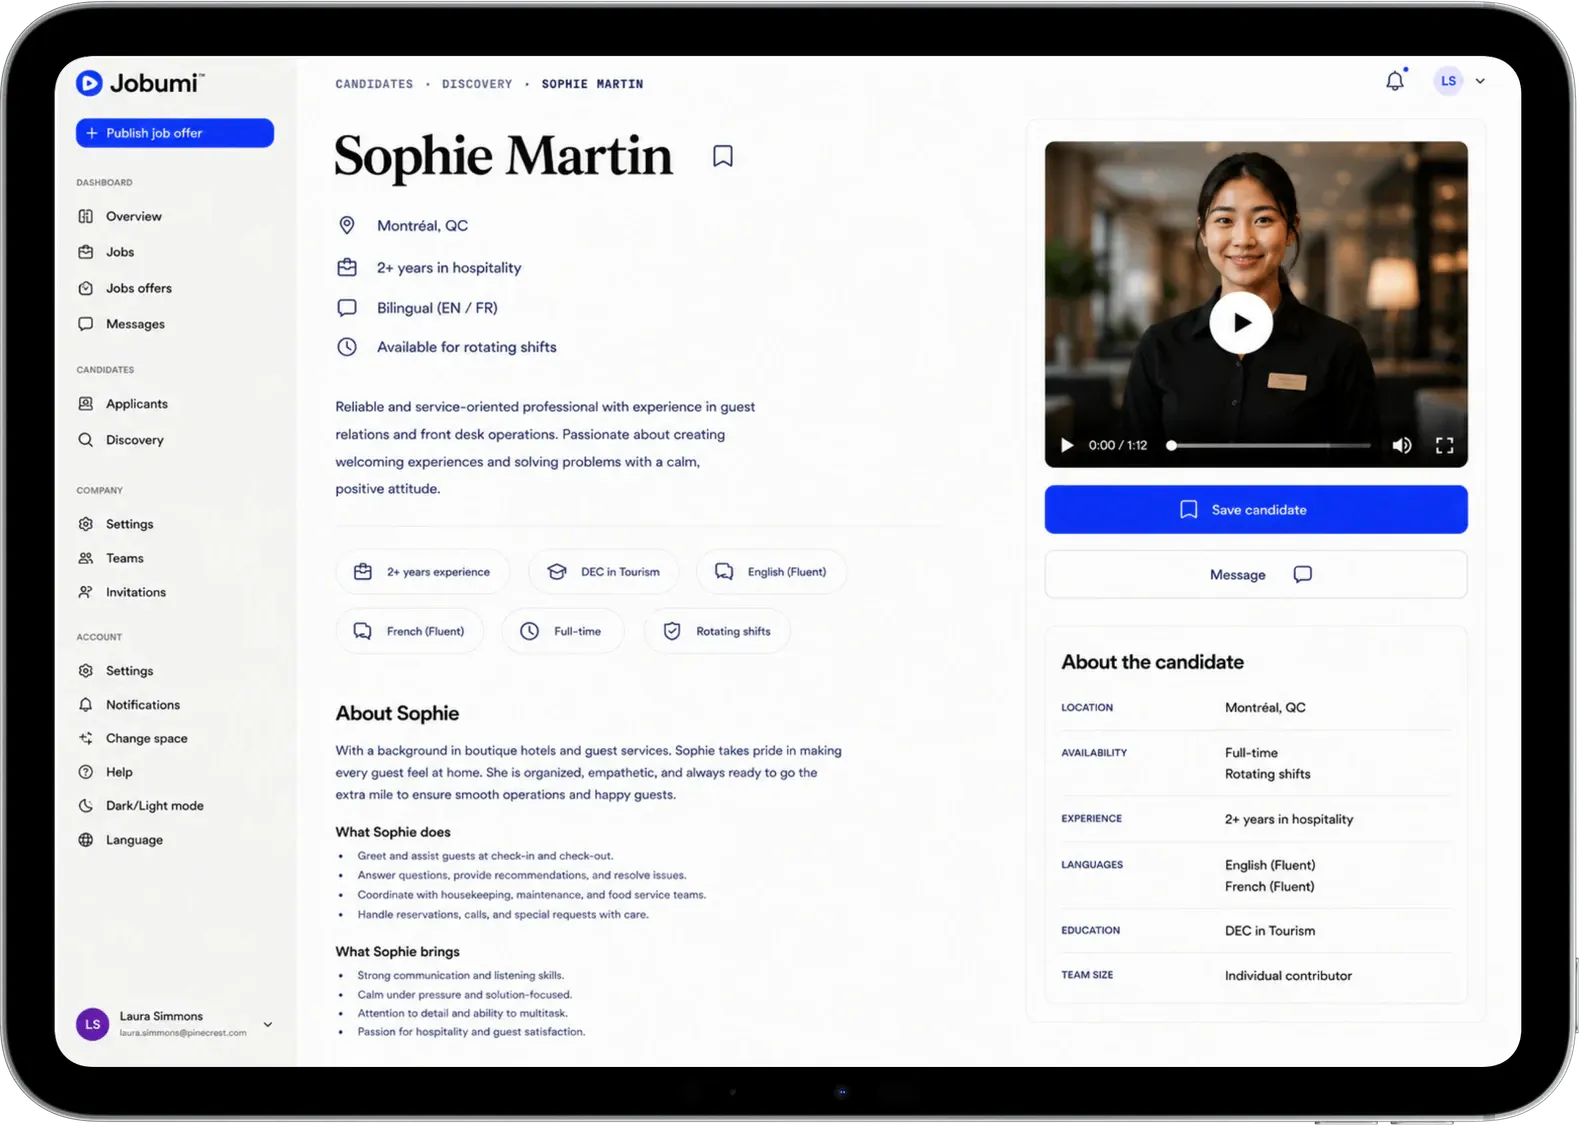
Task: Click the laura.simmons@pinecrest.com email
Action: (183, 1033)
